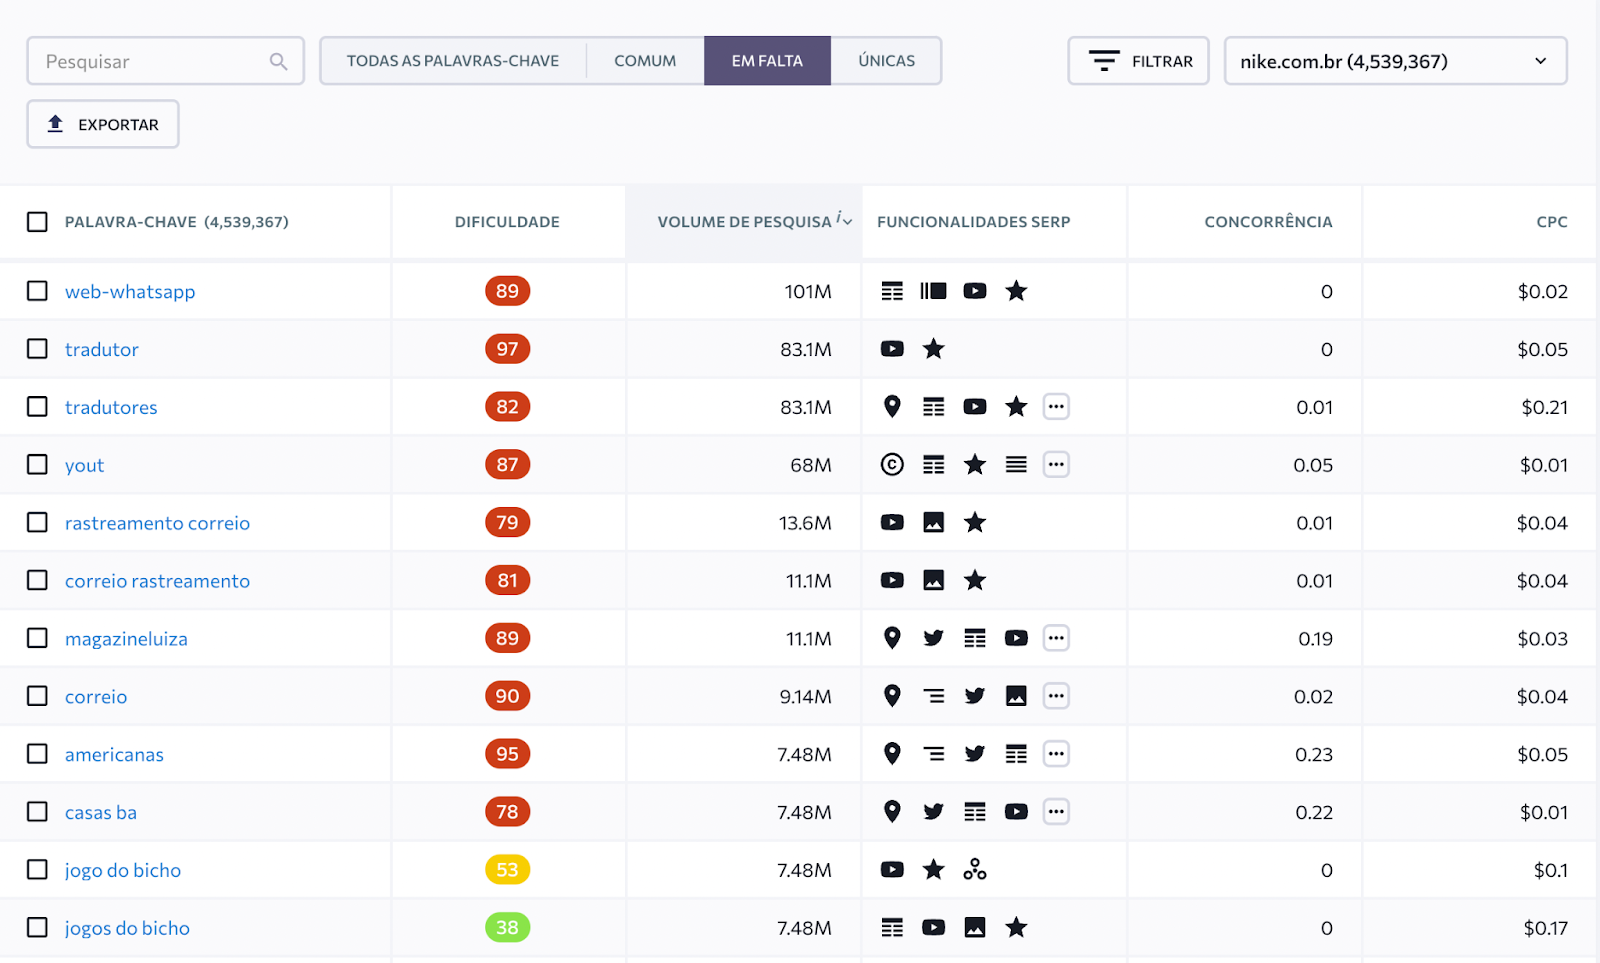Click the yellow difficulty badge 53
Image resolution: width=1600 pixels, height=963 pixels.
[x=508, y=870]
